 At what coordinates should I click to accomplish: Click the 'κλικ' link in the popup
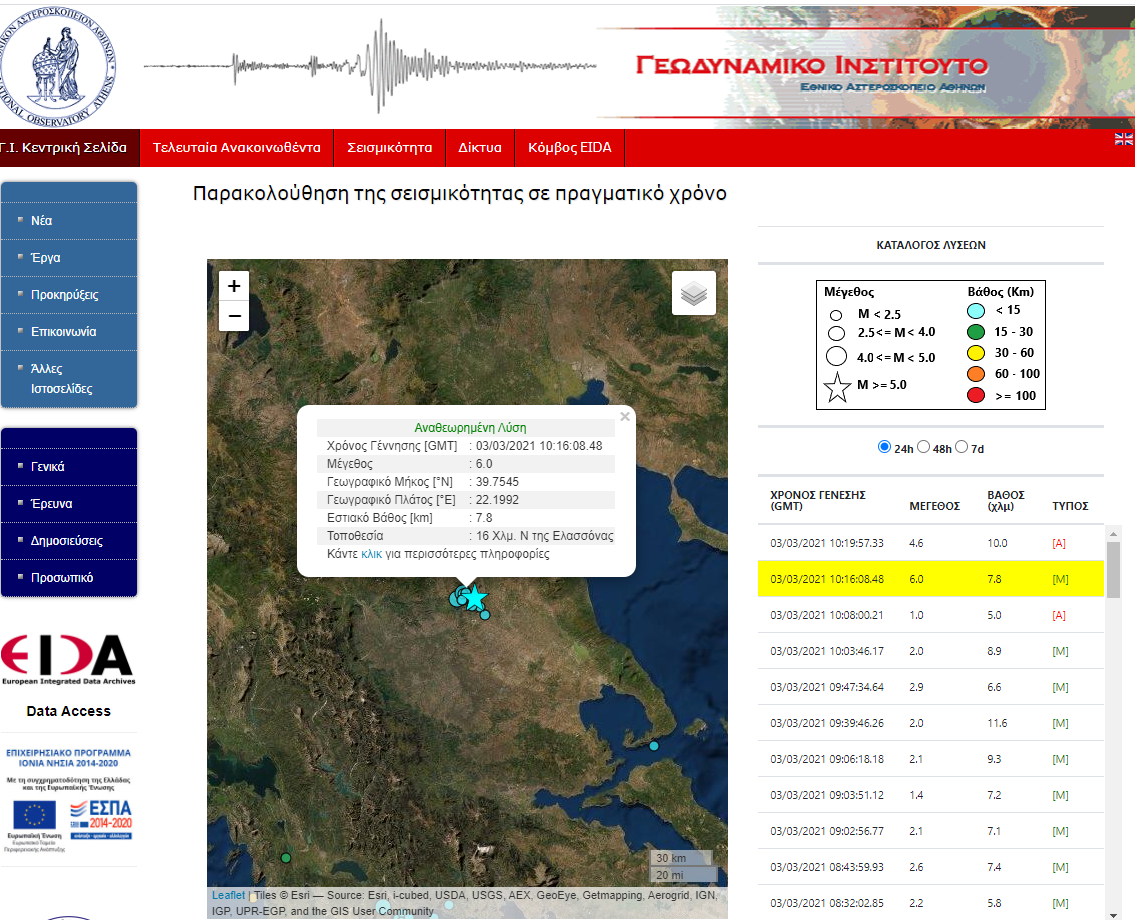(371, 554)
